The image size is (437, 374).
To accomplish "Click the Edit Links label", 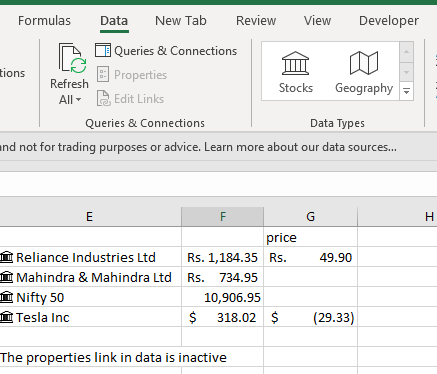I will pyautogui.click(x=139, y=99).
